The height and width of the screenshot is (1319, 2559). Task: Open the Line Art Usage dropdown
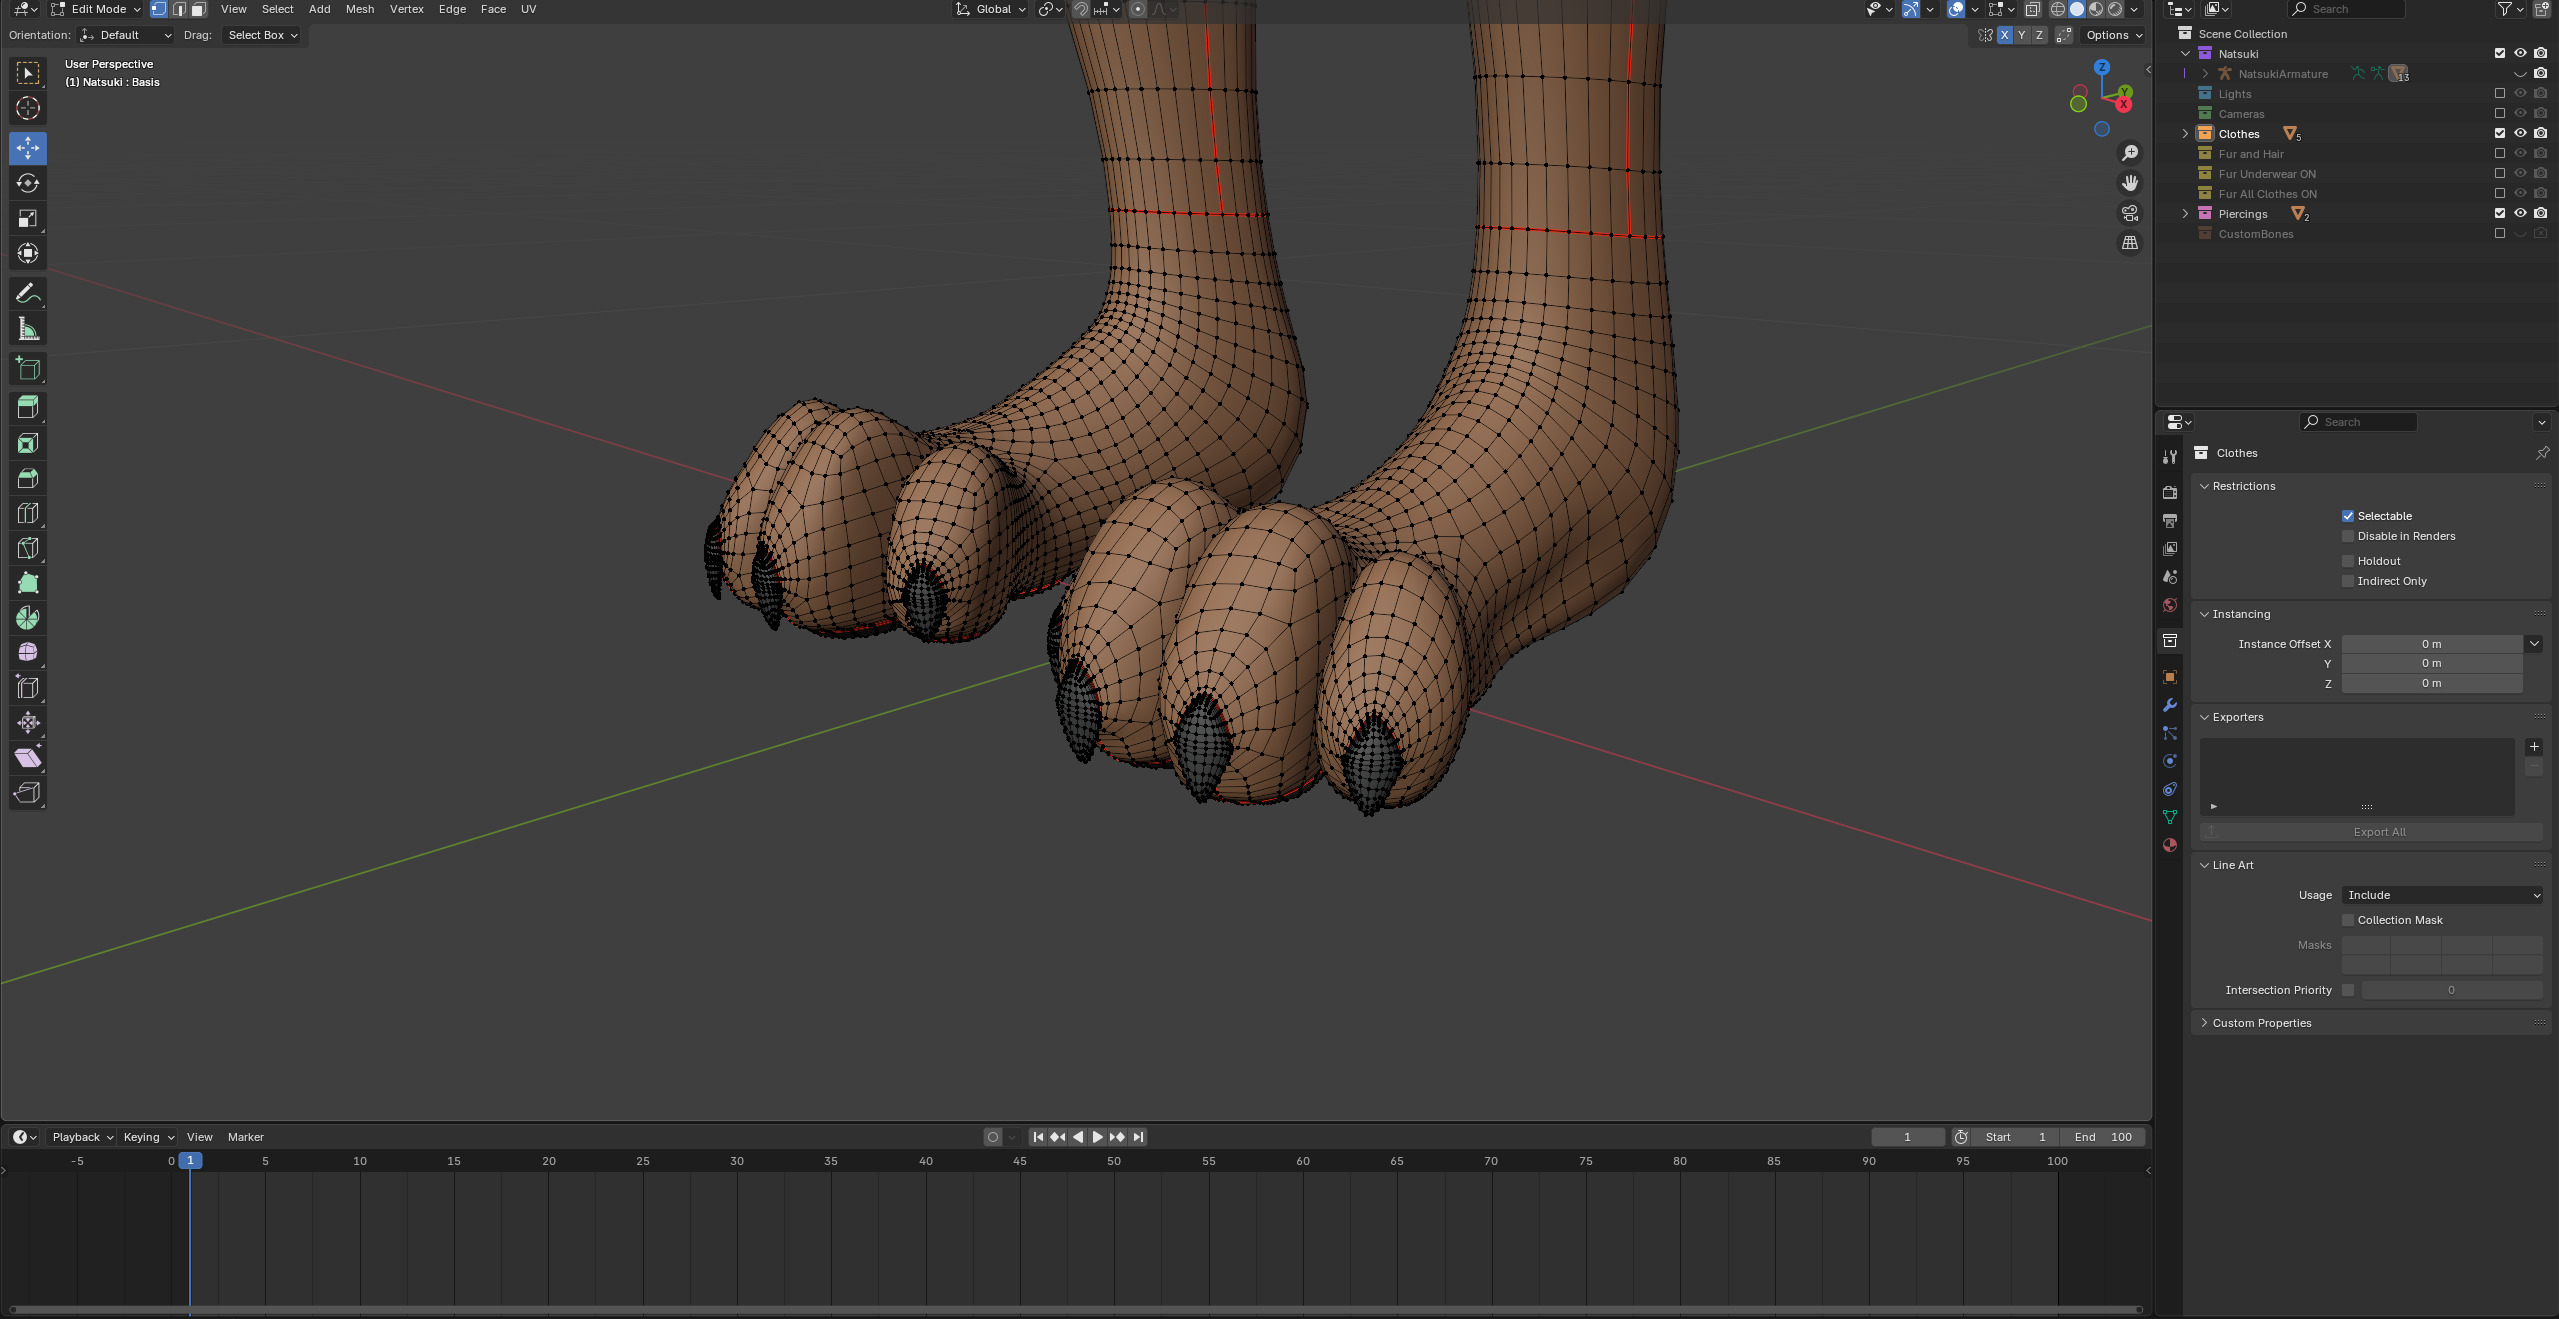coord(2442,895)
